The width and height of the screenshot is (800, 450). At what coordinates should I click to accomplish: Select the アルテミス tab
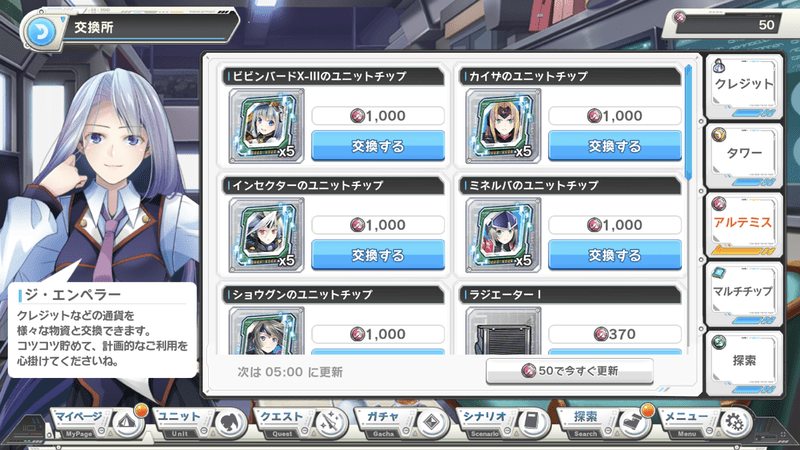(744, 224)
